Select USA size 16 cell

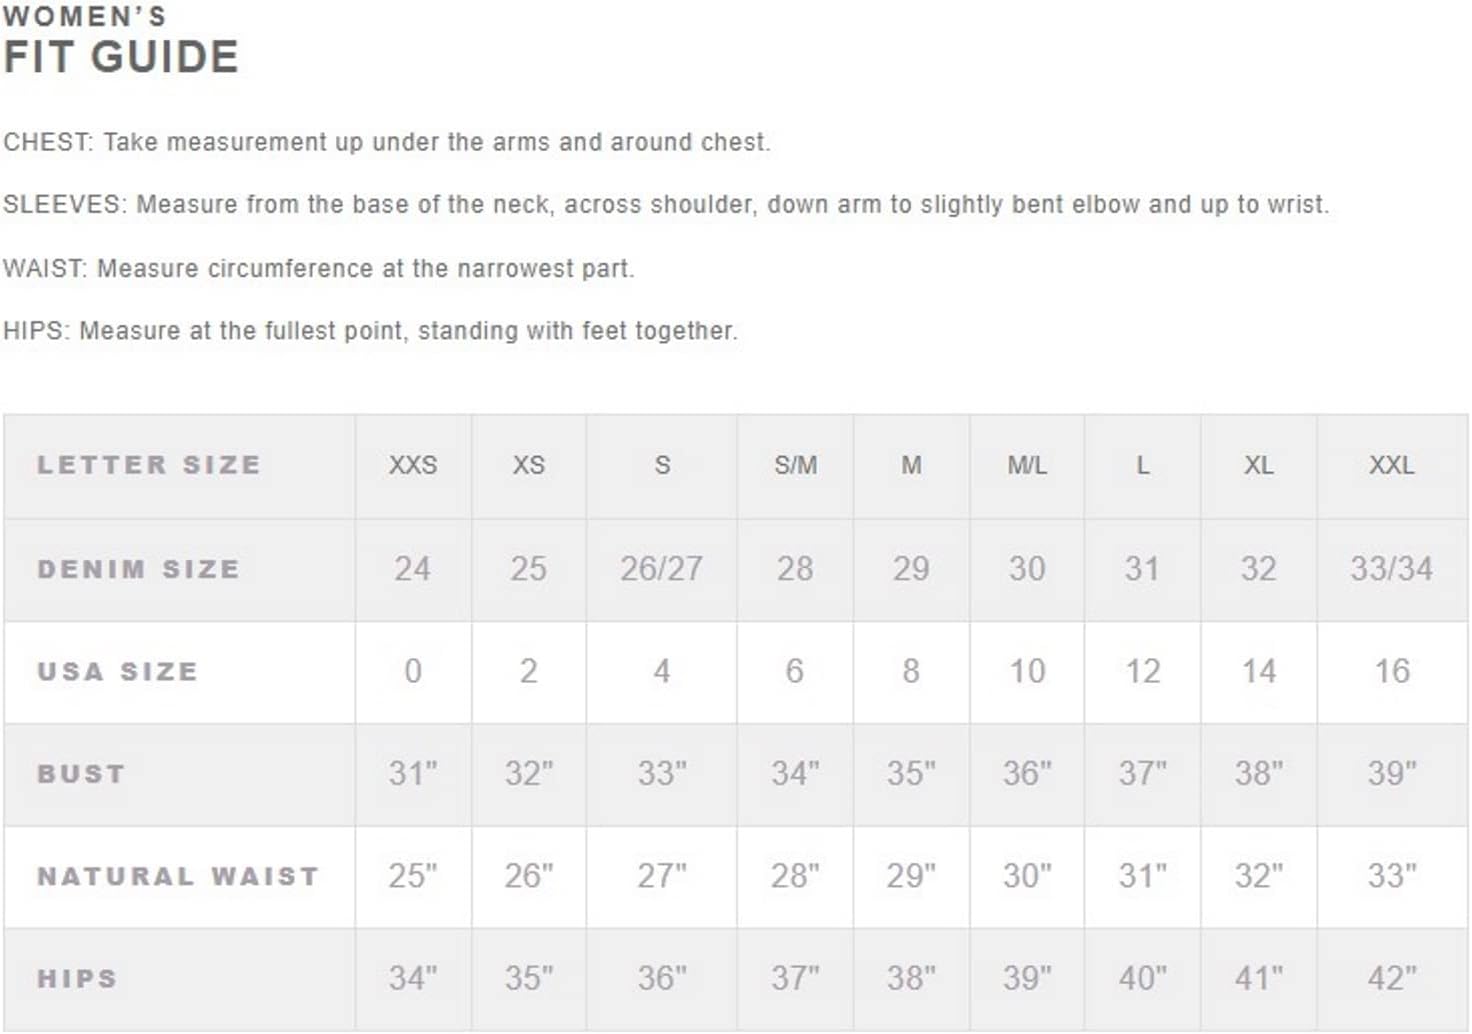[1391, 671]
